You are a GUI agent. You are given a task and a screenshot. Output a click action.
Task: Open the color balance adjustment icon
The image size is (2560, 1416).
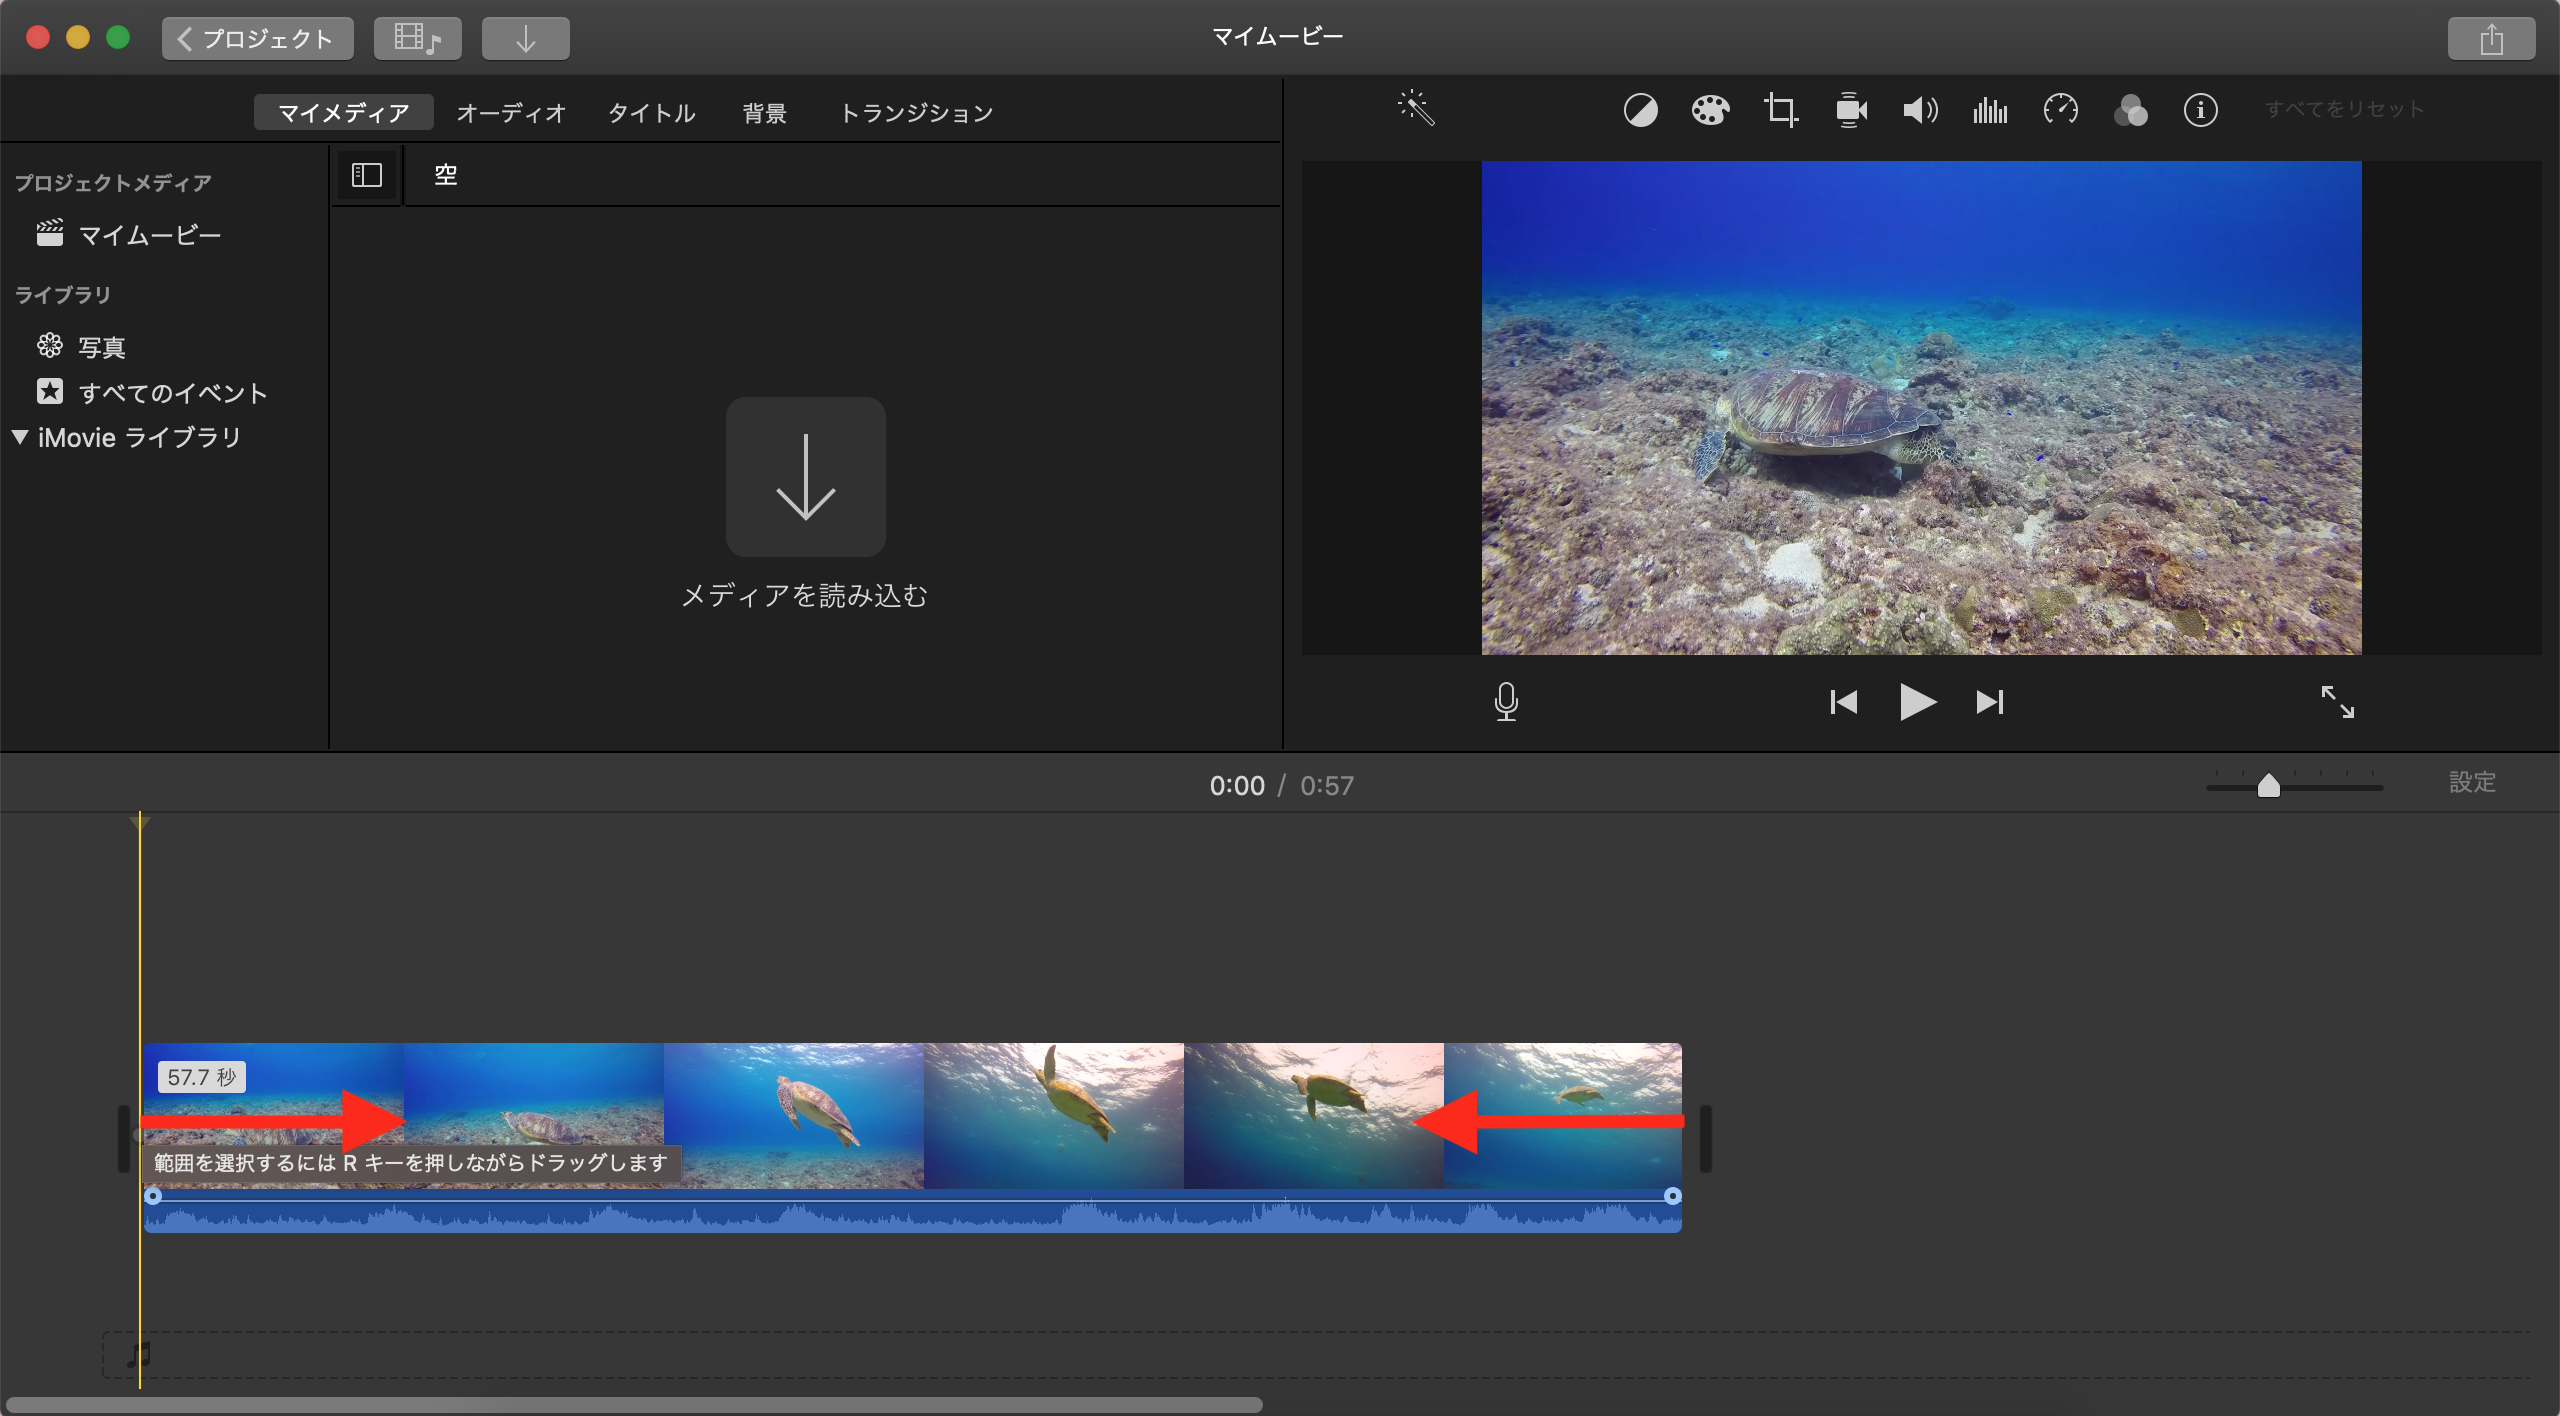pos(1640,110)
